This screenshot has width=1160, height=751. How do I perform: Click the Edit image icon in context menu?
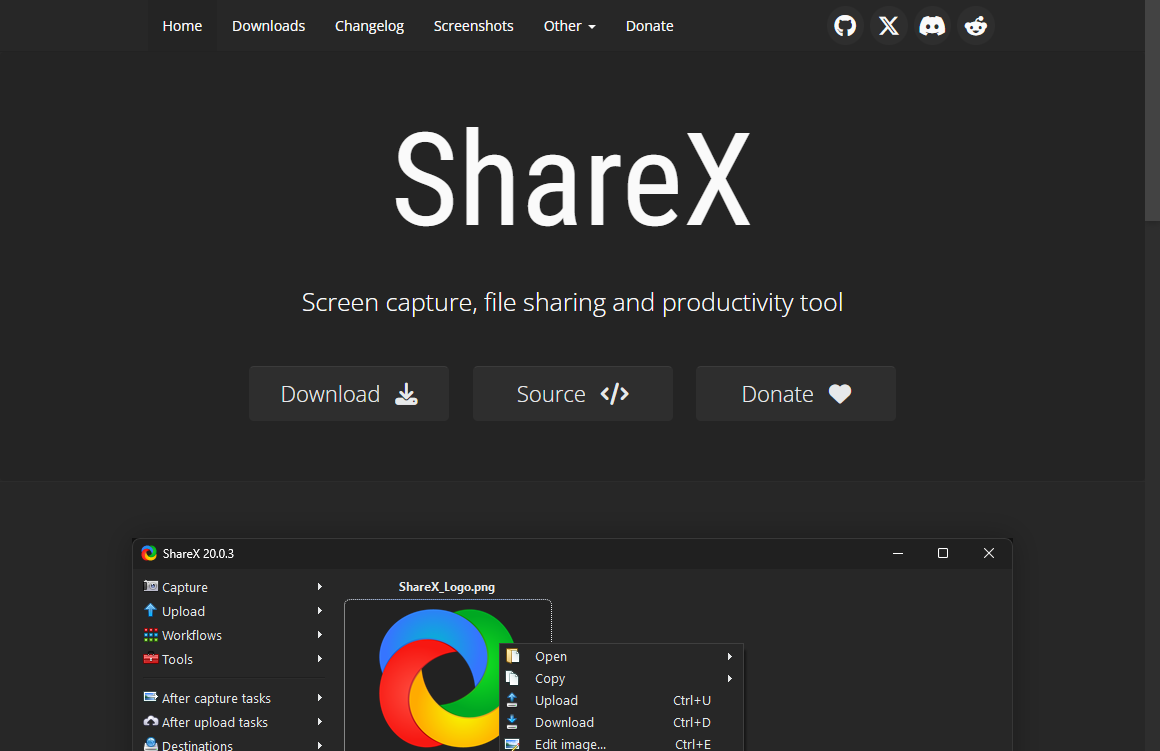tap(512, 744)
